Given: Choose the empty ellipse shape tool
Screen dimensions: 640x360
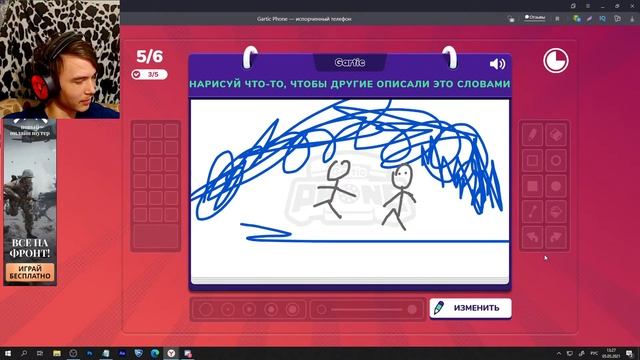Looking at the screenshot, I should 556,160.
